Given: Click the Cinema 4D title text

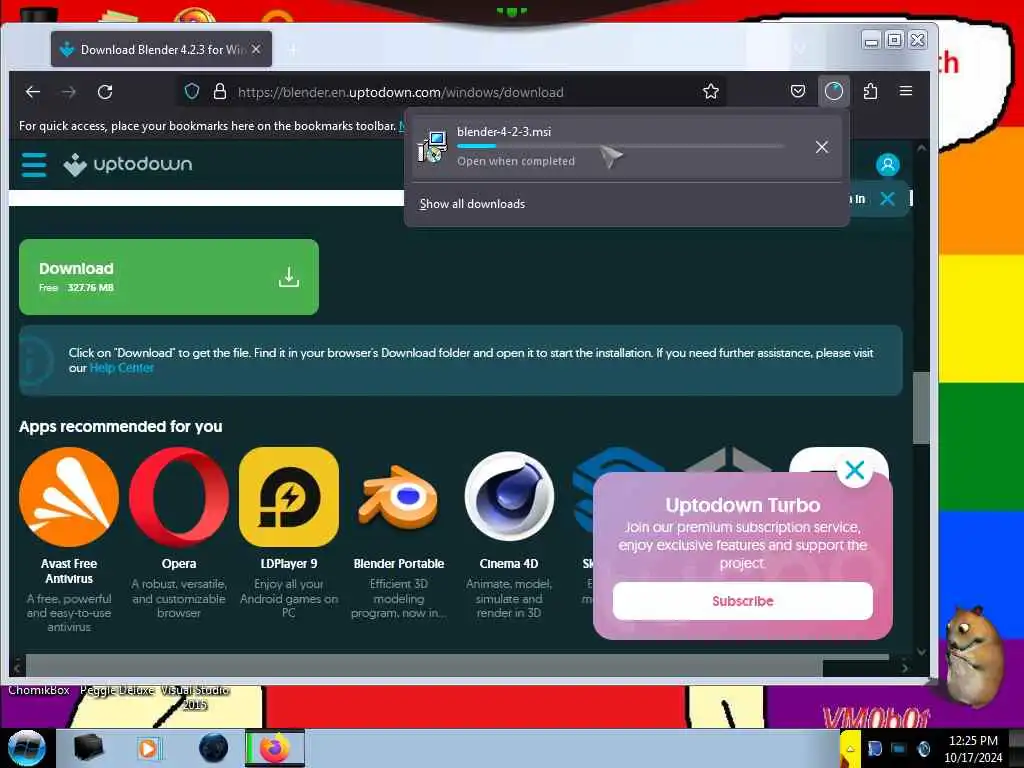Looking at the screenshot, I should tap(509, 564).
